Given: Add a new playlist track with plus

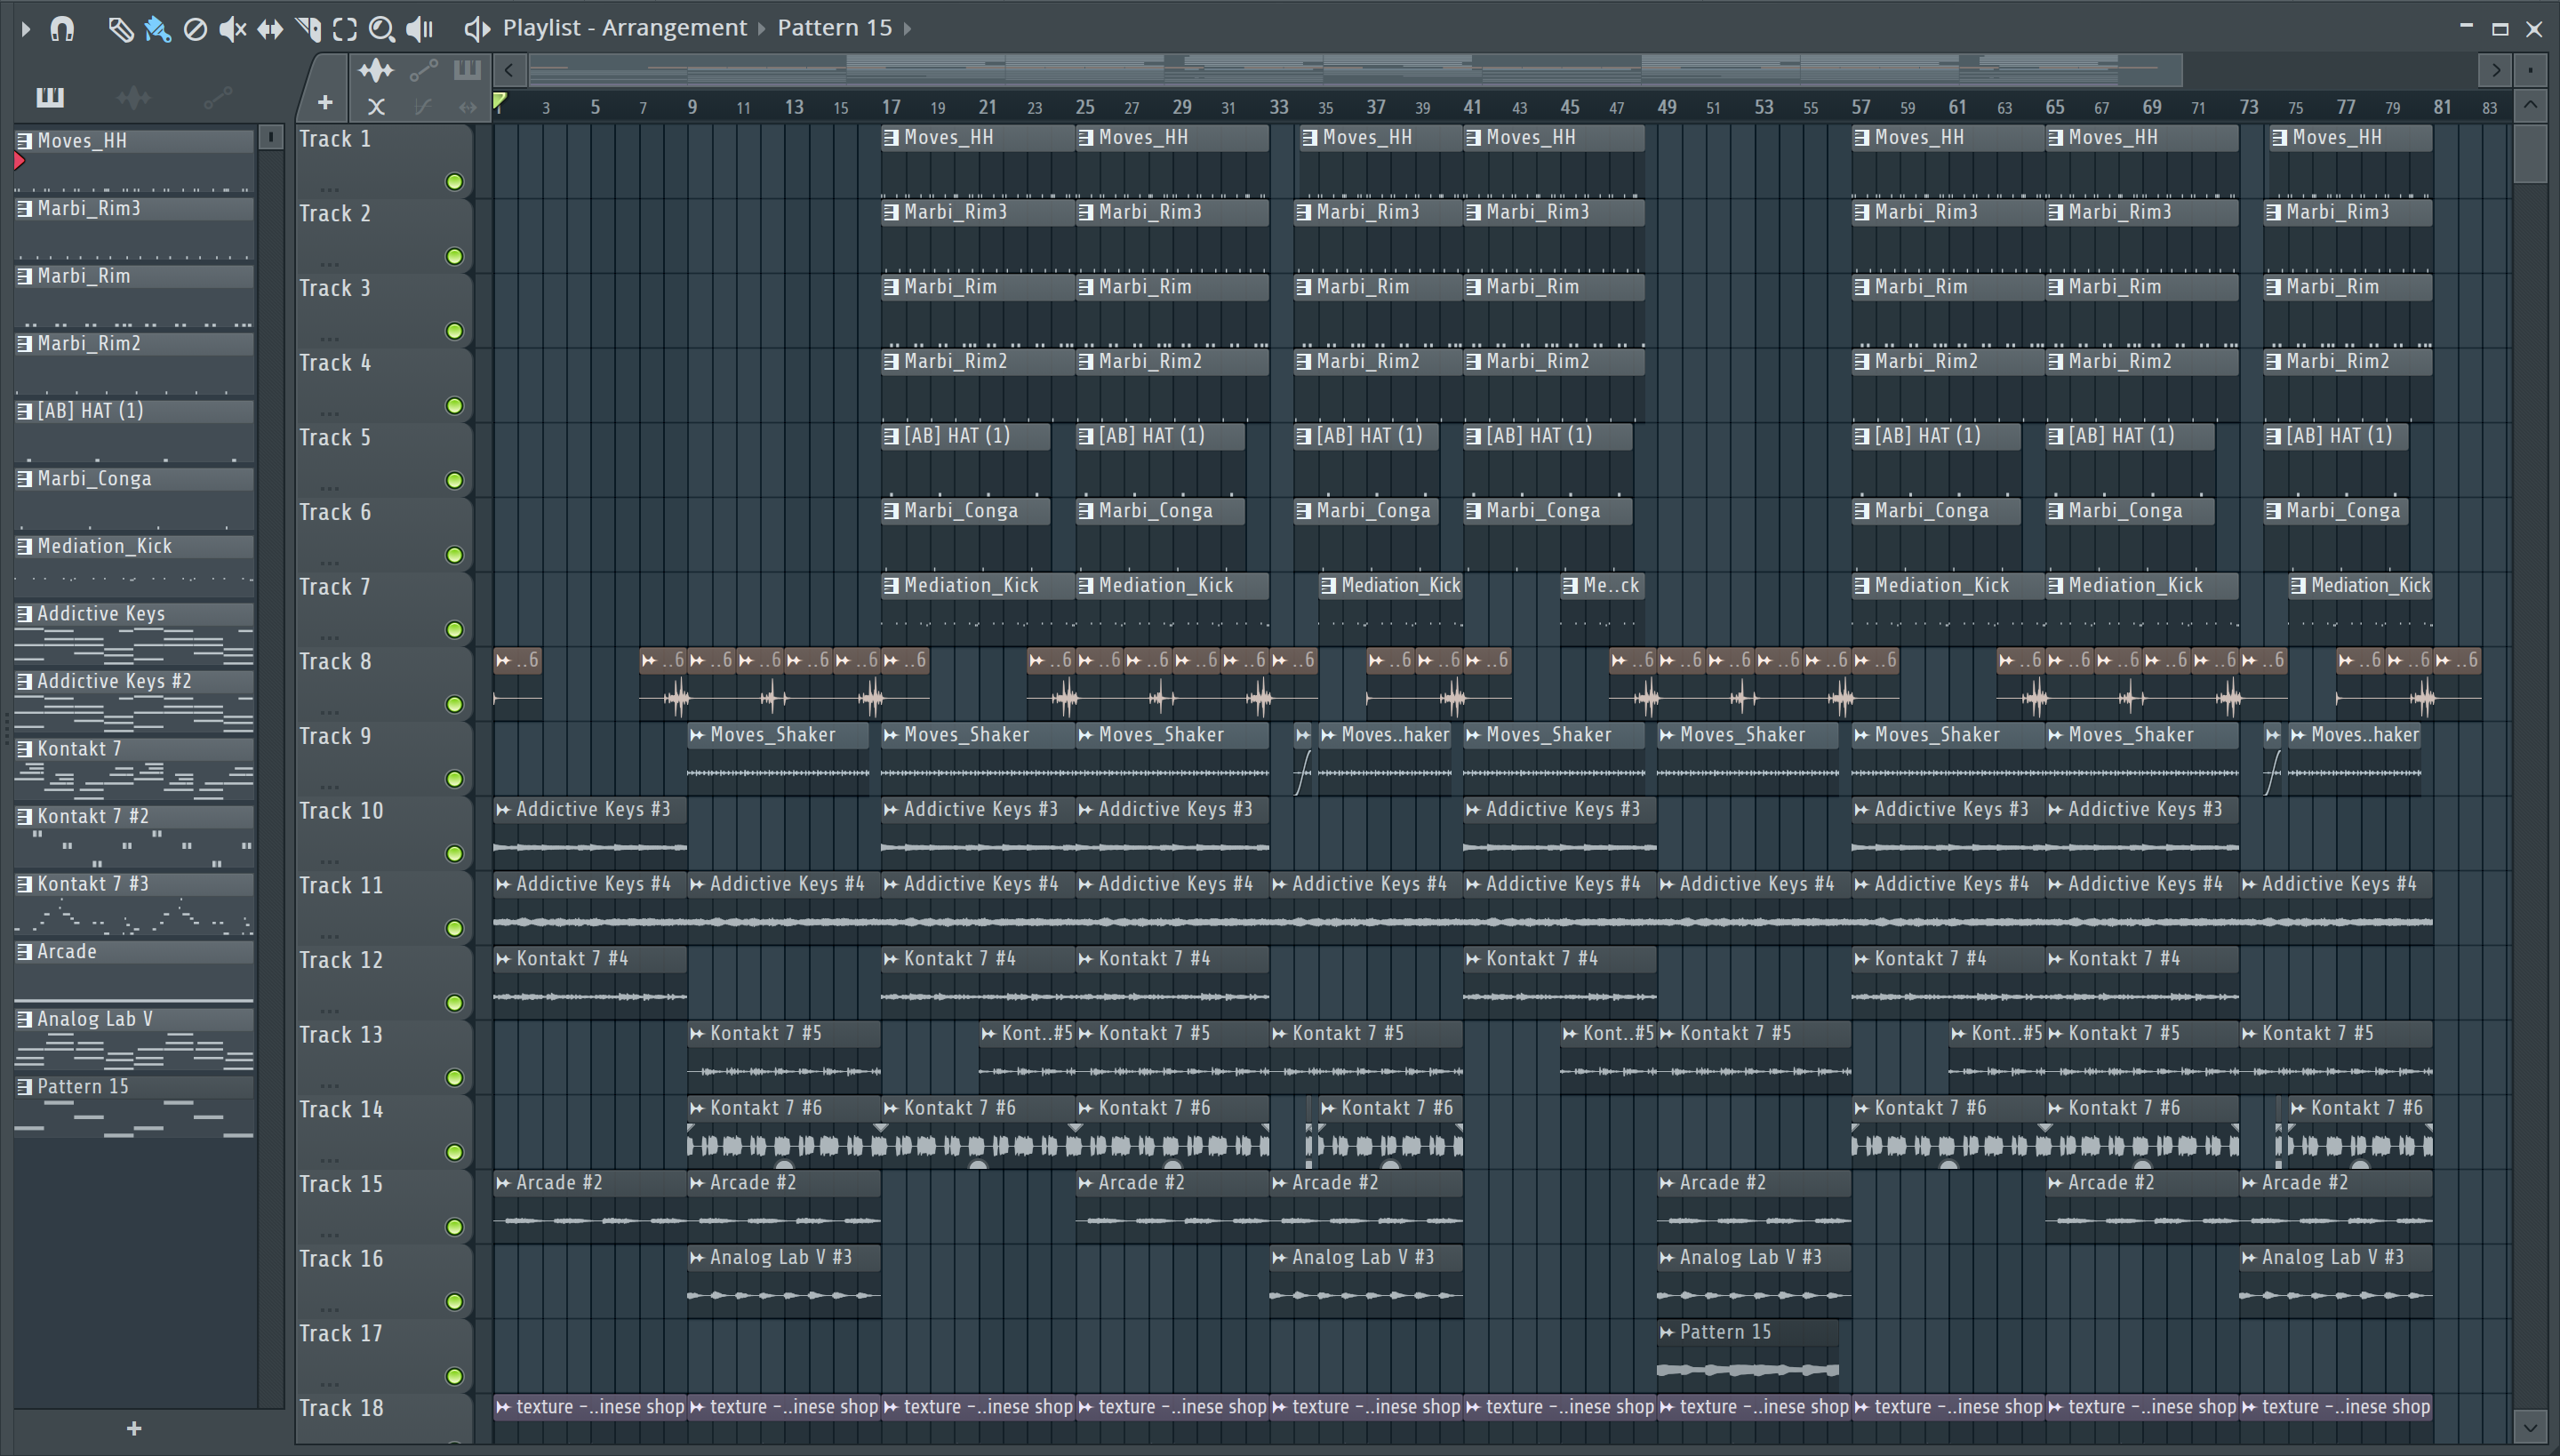Looking at the screenshot, I should coord(325,102).
